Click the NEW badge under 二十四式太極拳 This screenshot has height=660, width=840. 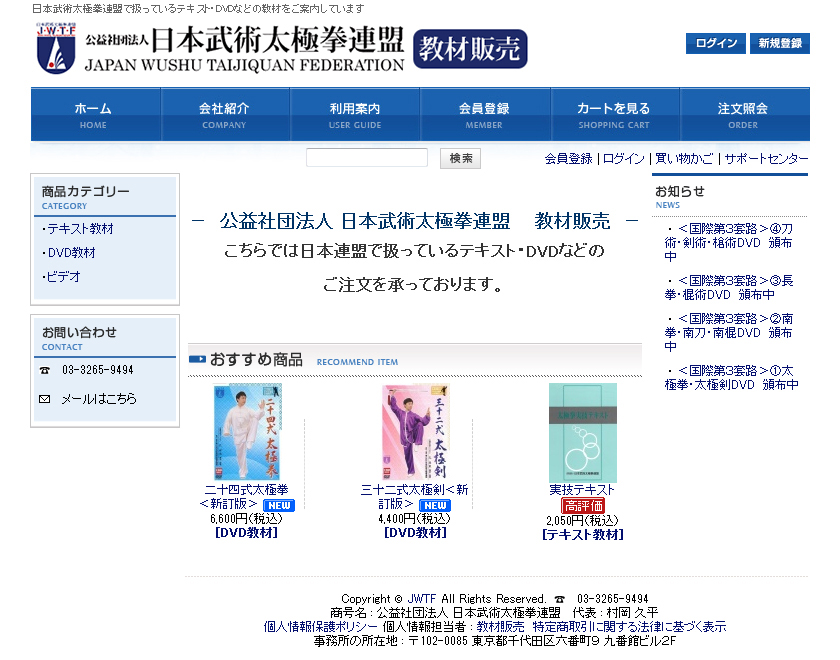(x=279, y=505)
